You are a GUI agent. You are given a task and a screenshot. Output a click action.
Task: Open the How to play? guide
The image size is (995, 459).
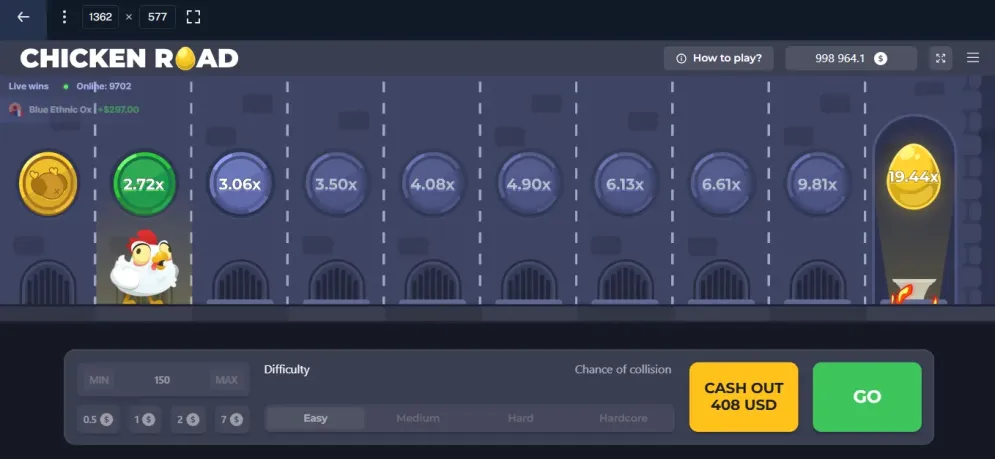(719, 58)
